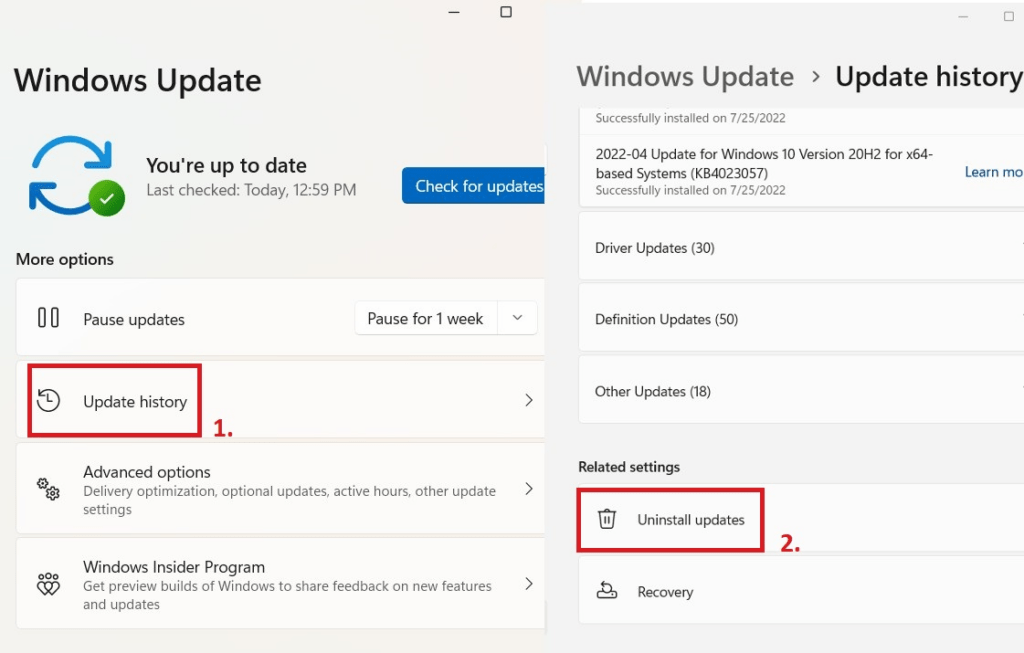Open Update history via its chevron
The width and height of the screenshot is (1024, 653).
[528, 399]
